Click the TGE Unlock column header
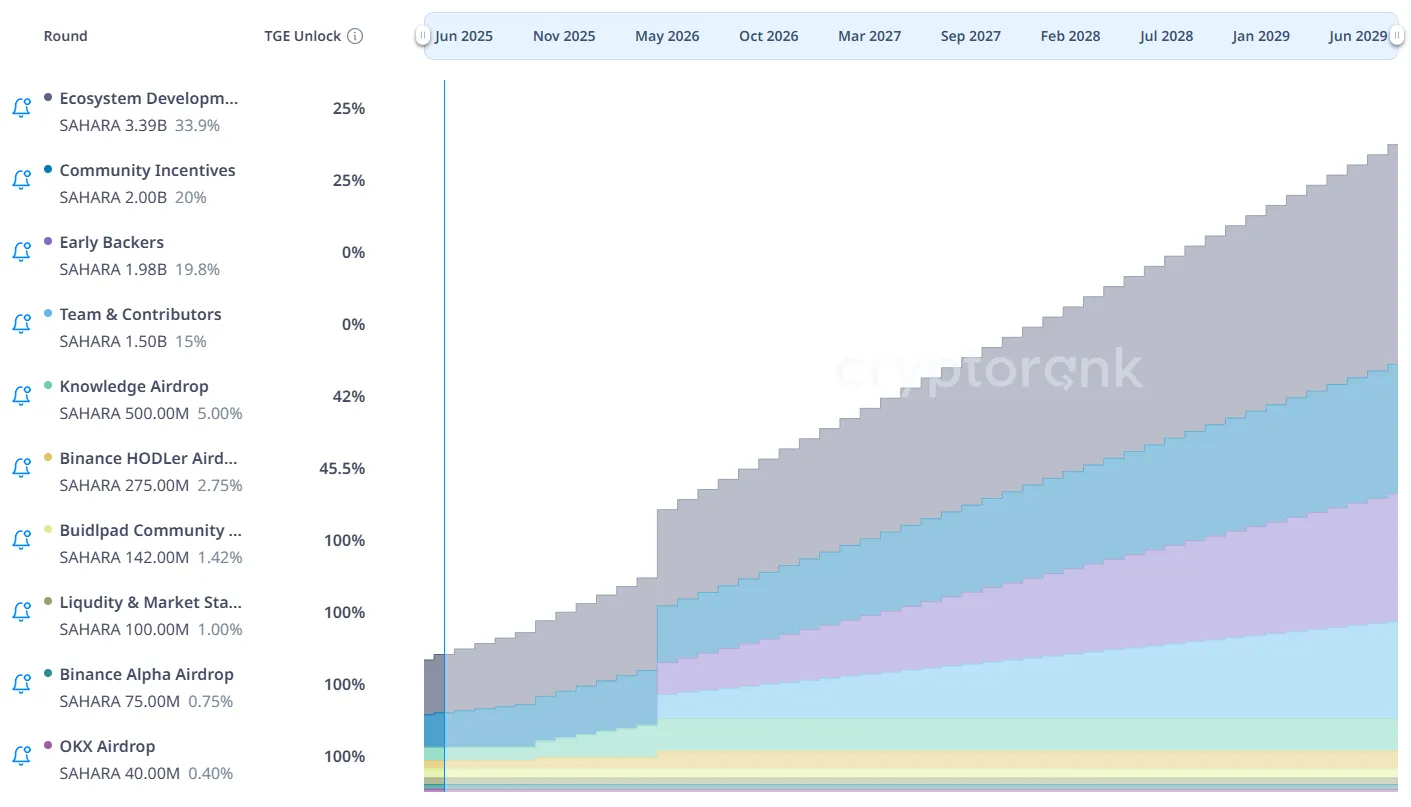The image size is (1411, 807). (302, 36)
